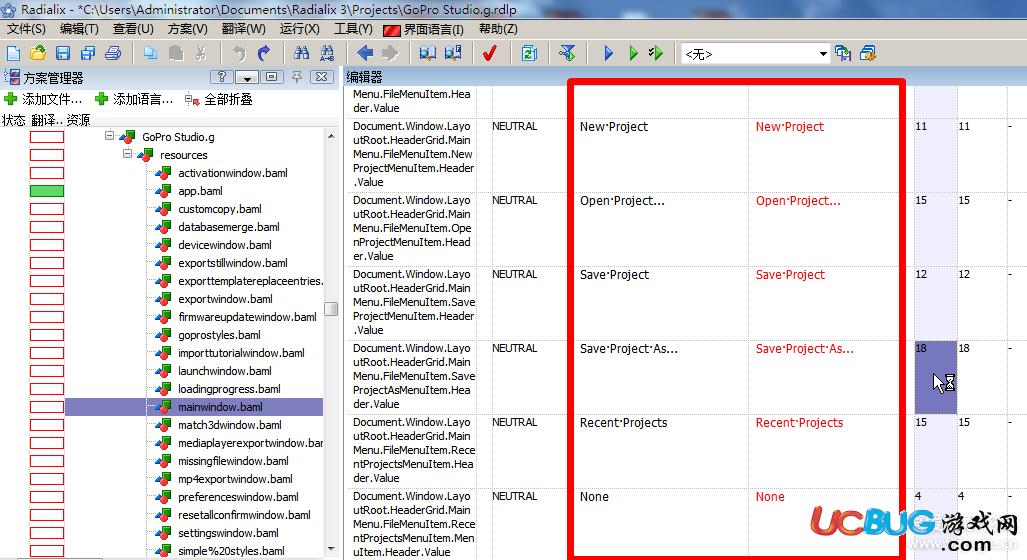Click the 添加语言... button
This screenshot has height=560, width=1027.
(x=134, y=100)
